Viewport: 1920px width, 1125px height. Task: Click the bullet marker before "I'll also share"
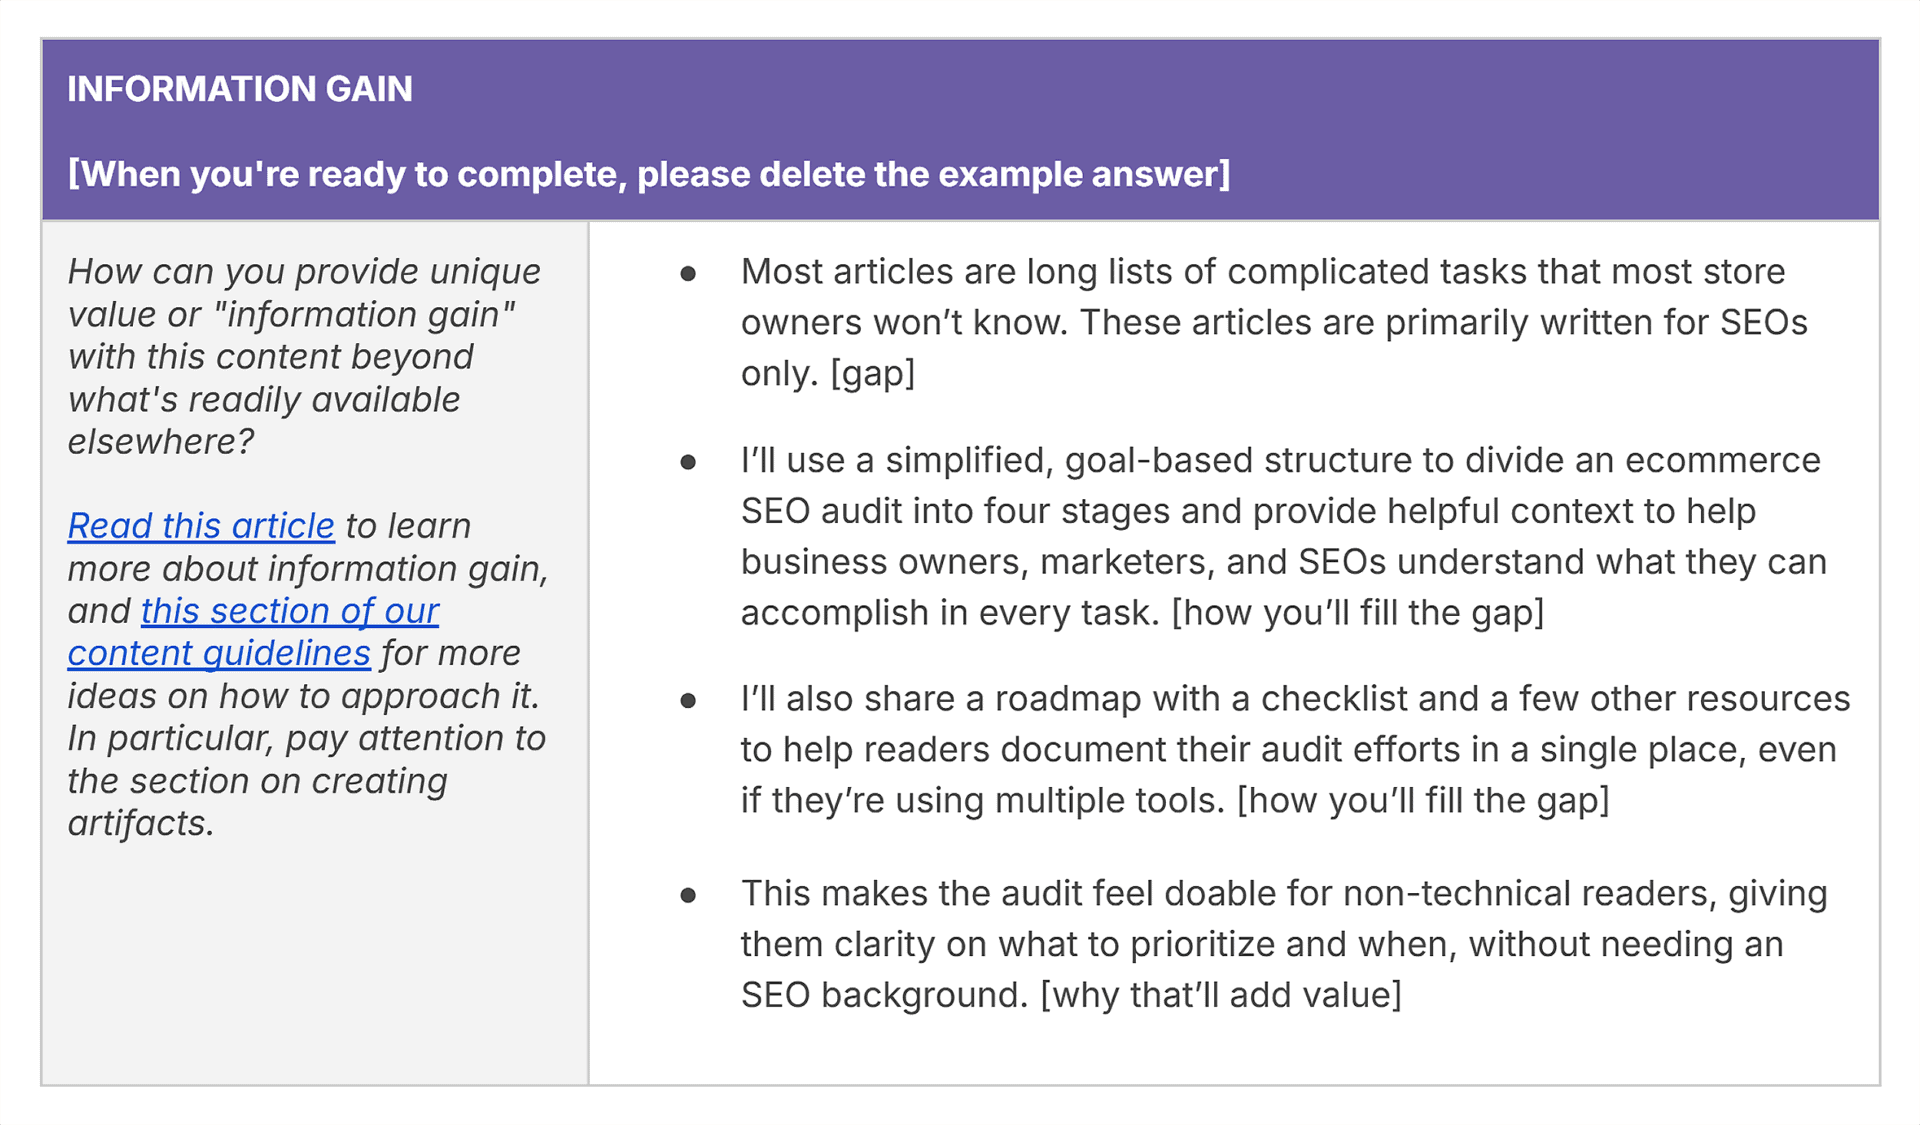coord(688,700)
